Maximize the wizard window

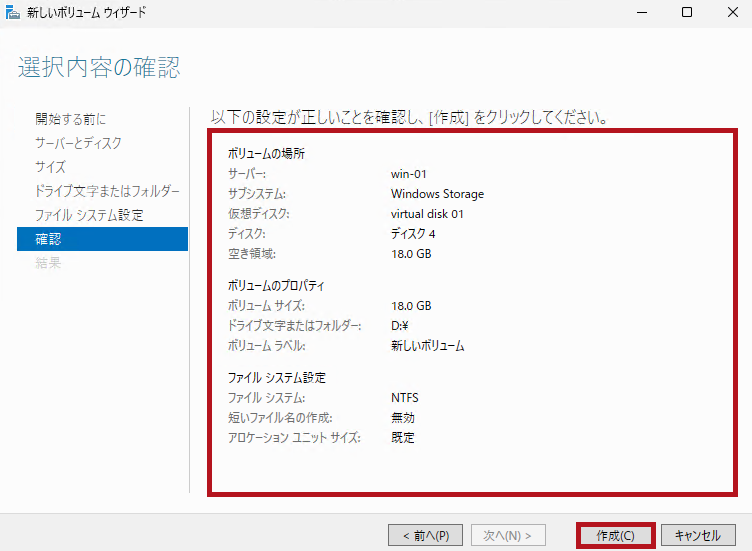[686, 12]
